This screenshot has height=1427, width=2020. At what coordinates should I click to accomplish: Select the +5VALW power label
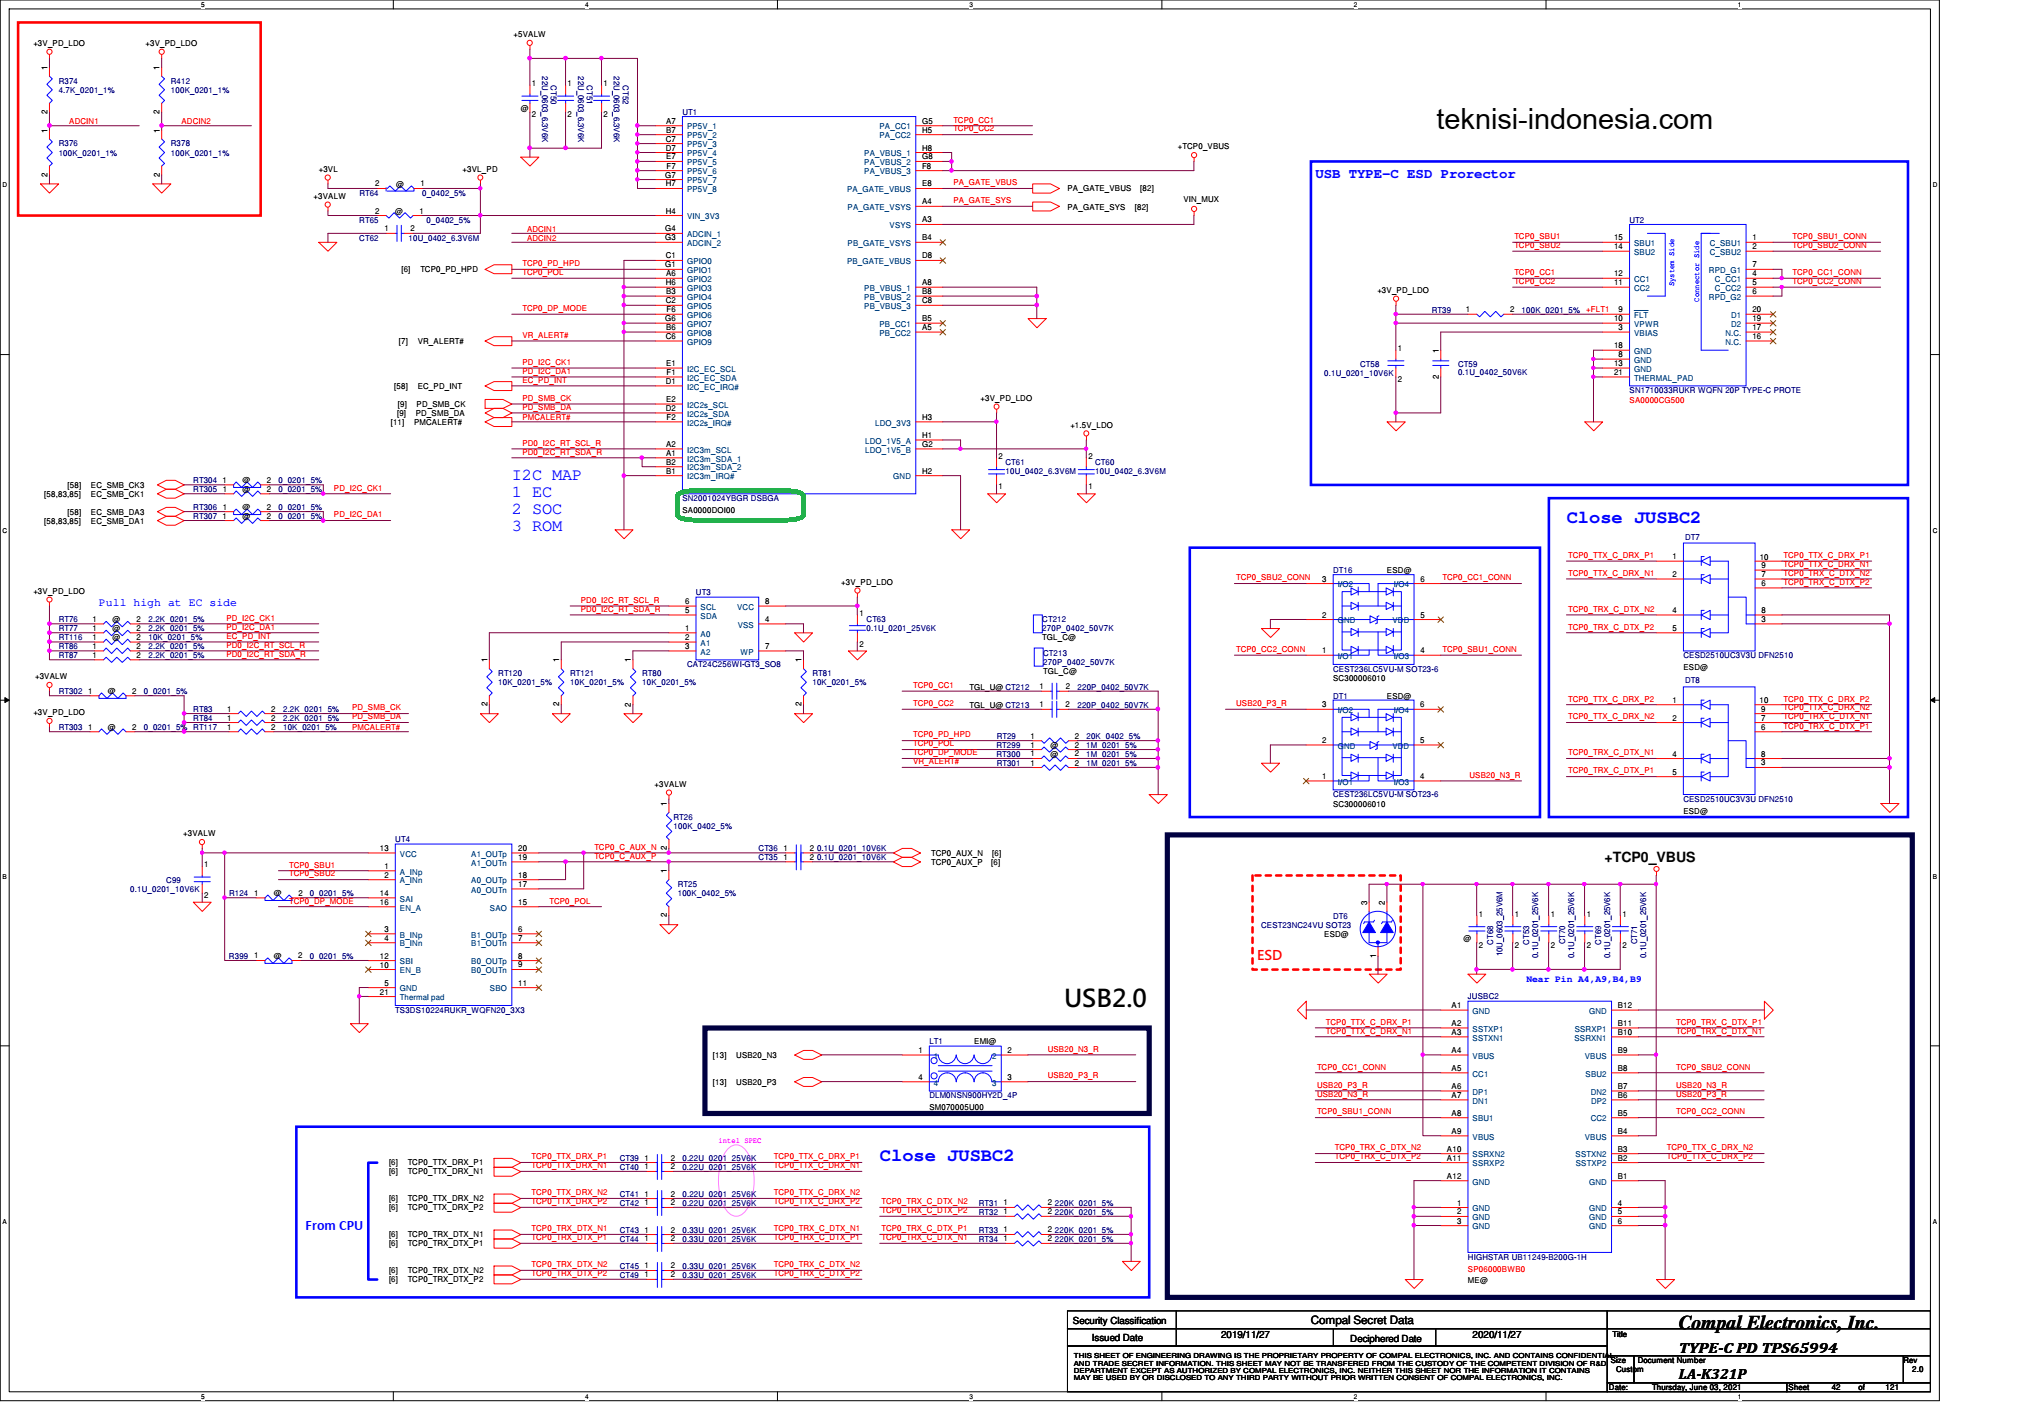click(529, 35)
